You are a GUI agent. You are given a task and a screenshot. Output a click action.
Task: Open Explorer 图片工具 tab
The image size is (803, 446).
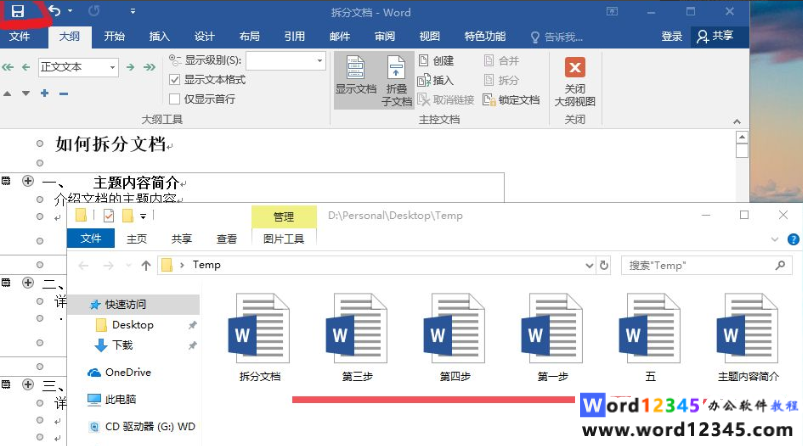(284, 239)
